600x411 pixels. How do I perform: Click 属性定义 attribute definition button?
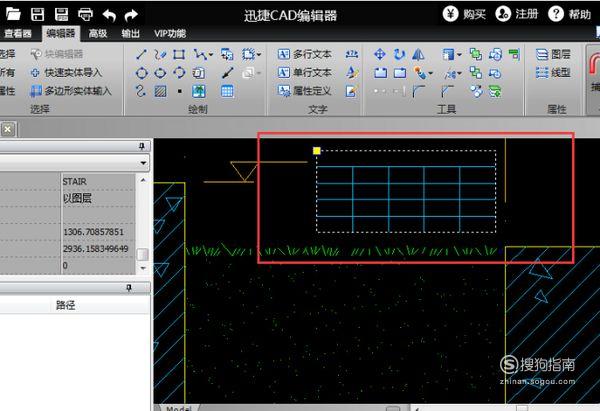tap(305, 91)
